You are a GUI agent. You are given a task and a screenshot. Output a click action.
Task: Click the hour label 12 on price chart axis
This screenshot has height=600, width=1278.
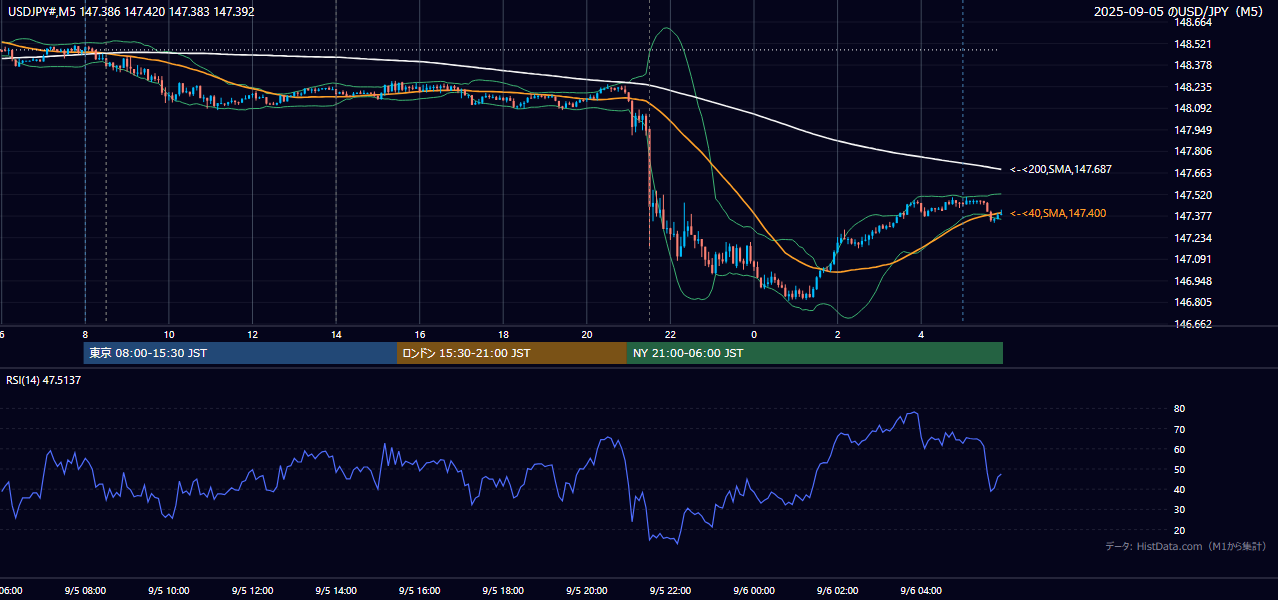tap(252, 334)
